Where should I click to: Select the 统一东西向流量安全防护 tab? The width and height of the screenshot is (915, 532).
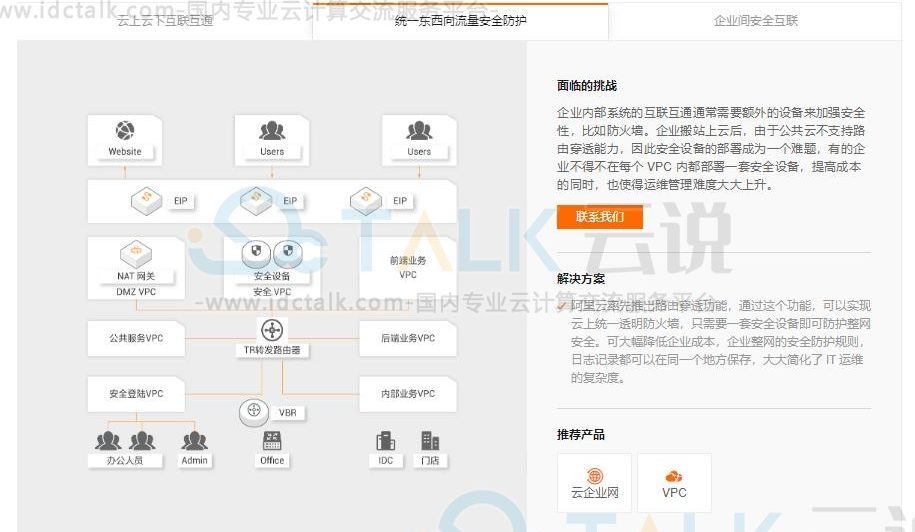tap(460, 21)
